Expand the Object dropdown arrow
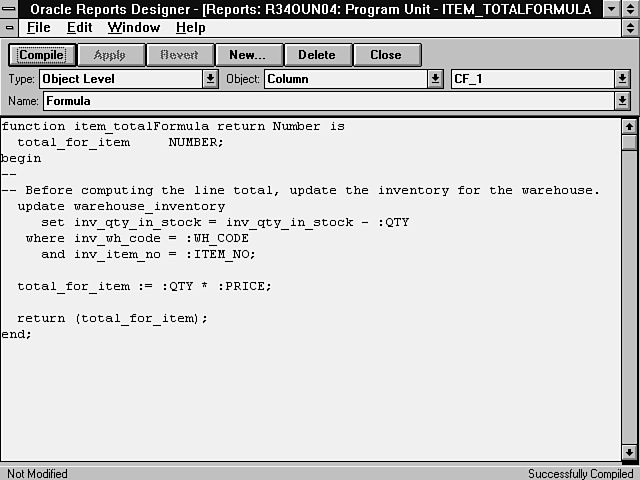 [435, 78]
